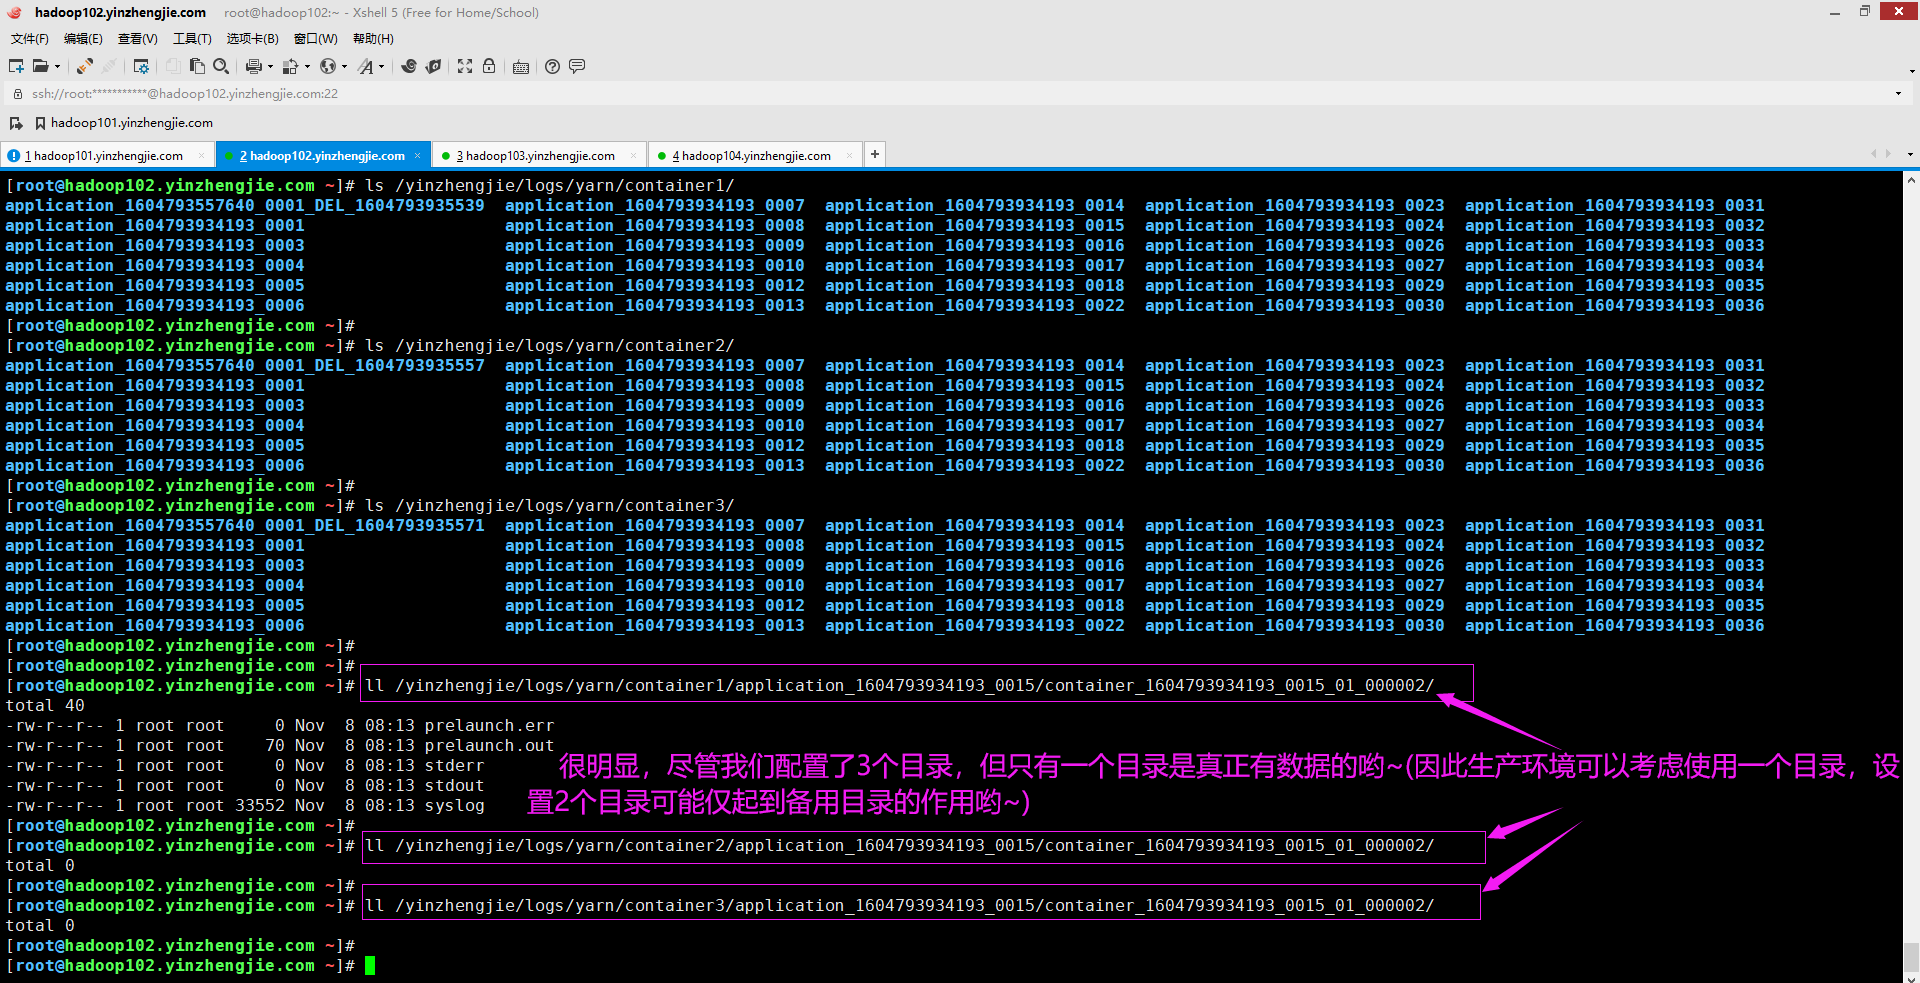Open the tab list dropdown arrow
1920x983 pixels.
1910,155
